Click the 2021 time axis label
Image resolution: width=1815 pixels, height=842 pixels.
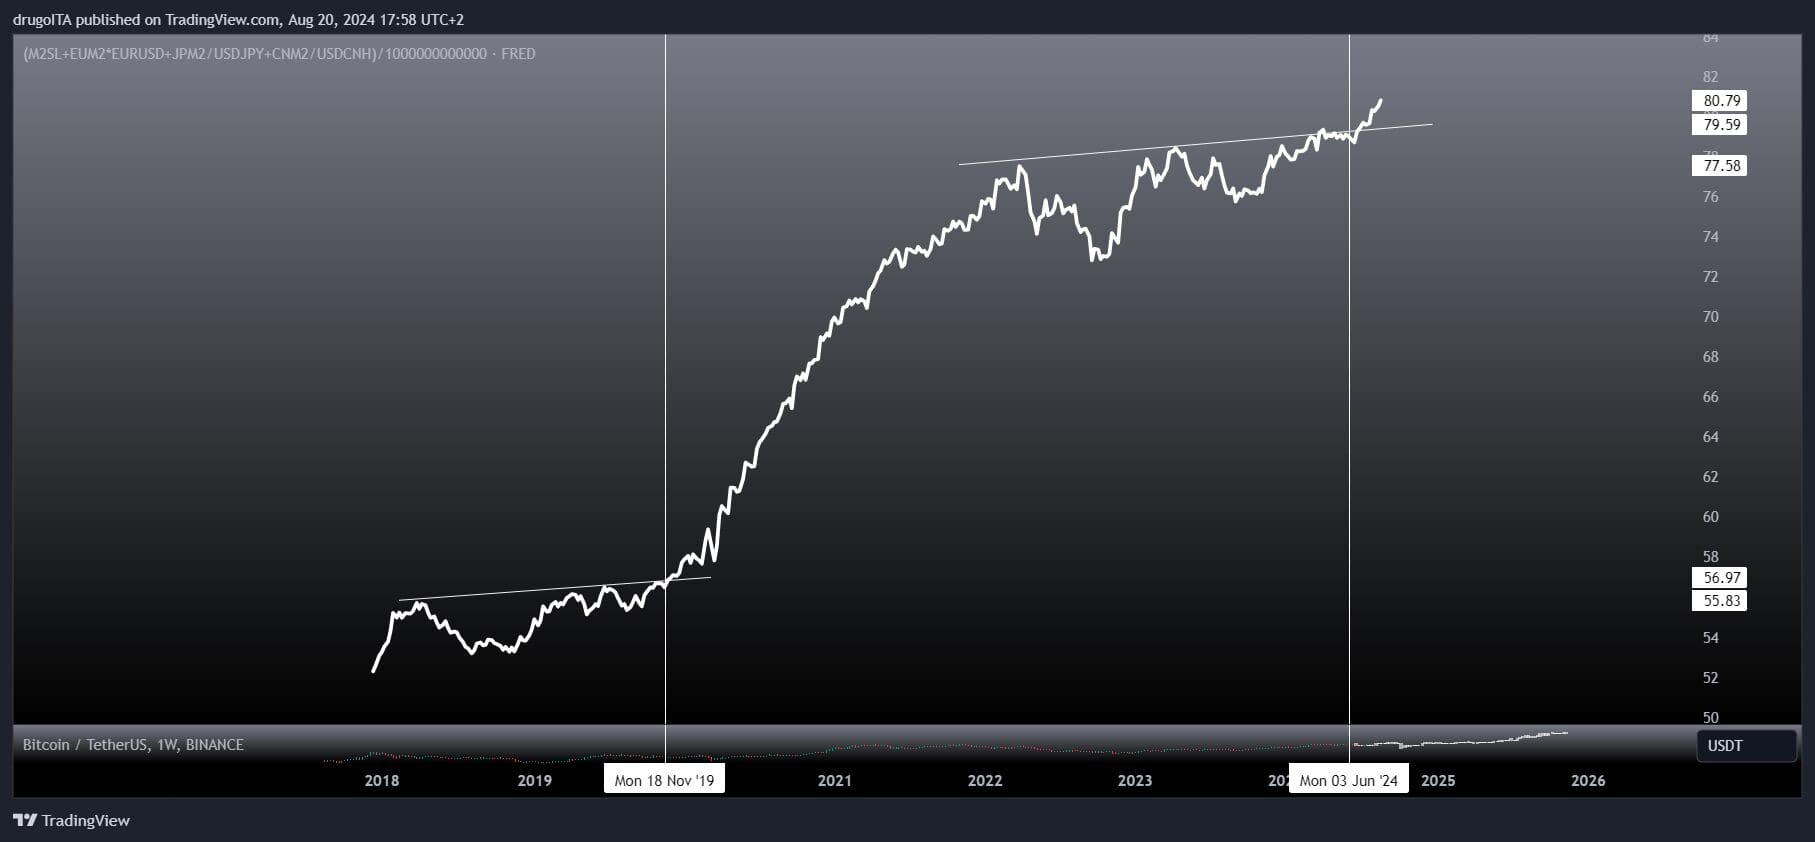pyautogui.click(x=834, y=781)
